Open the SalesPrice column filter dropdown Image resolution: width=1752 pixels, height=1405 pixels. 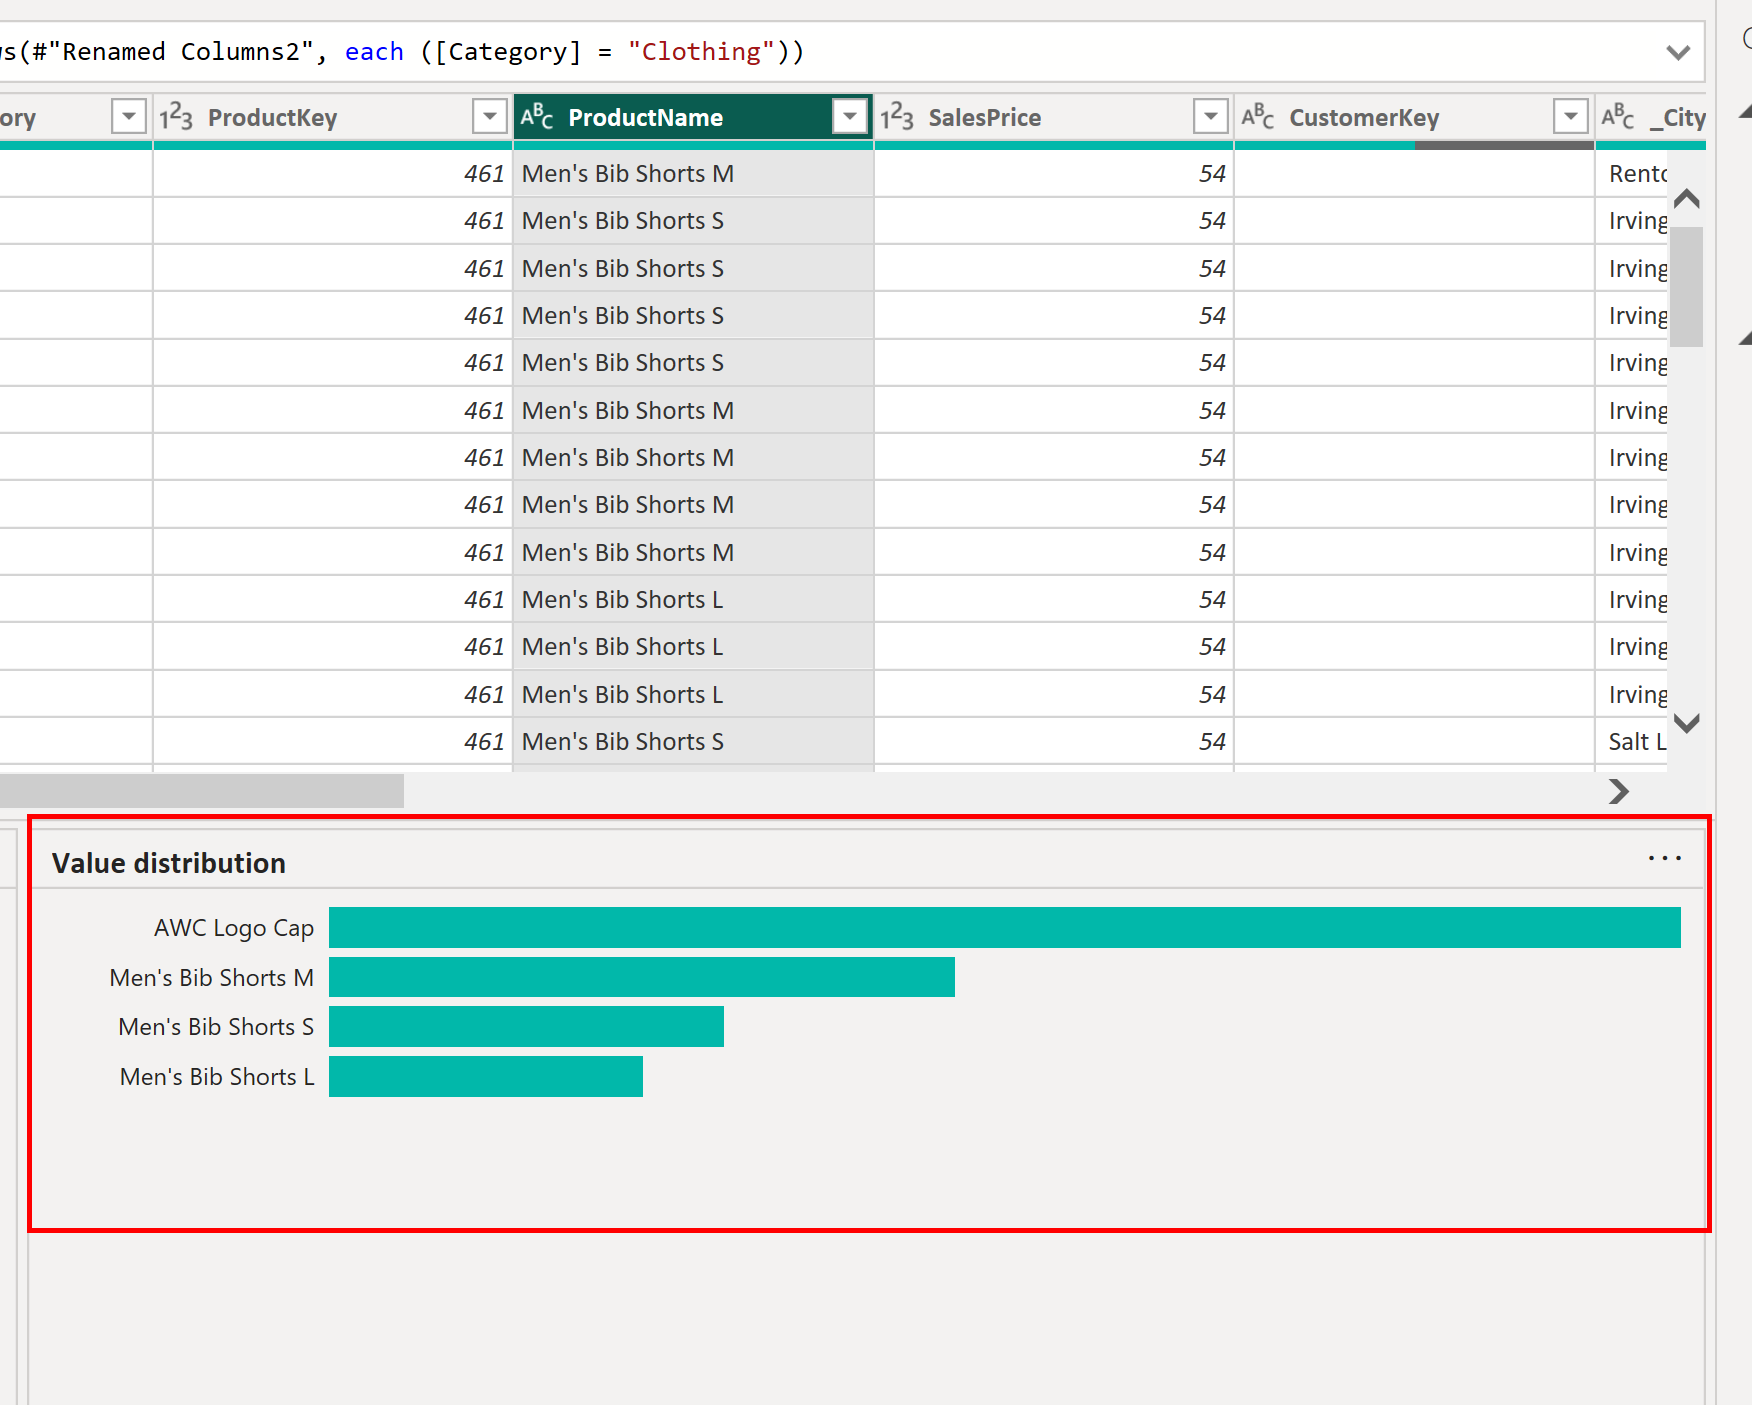pyautogui.click(x=1210, y=117)
